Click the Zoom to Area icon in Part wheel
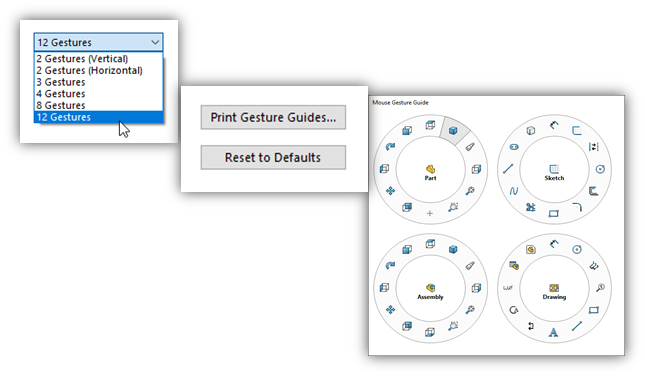The width and height of the screenshot is (645, 376). tap(453, 207)
